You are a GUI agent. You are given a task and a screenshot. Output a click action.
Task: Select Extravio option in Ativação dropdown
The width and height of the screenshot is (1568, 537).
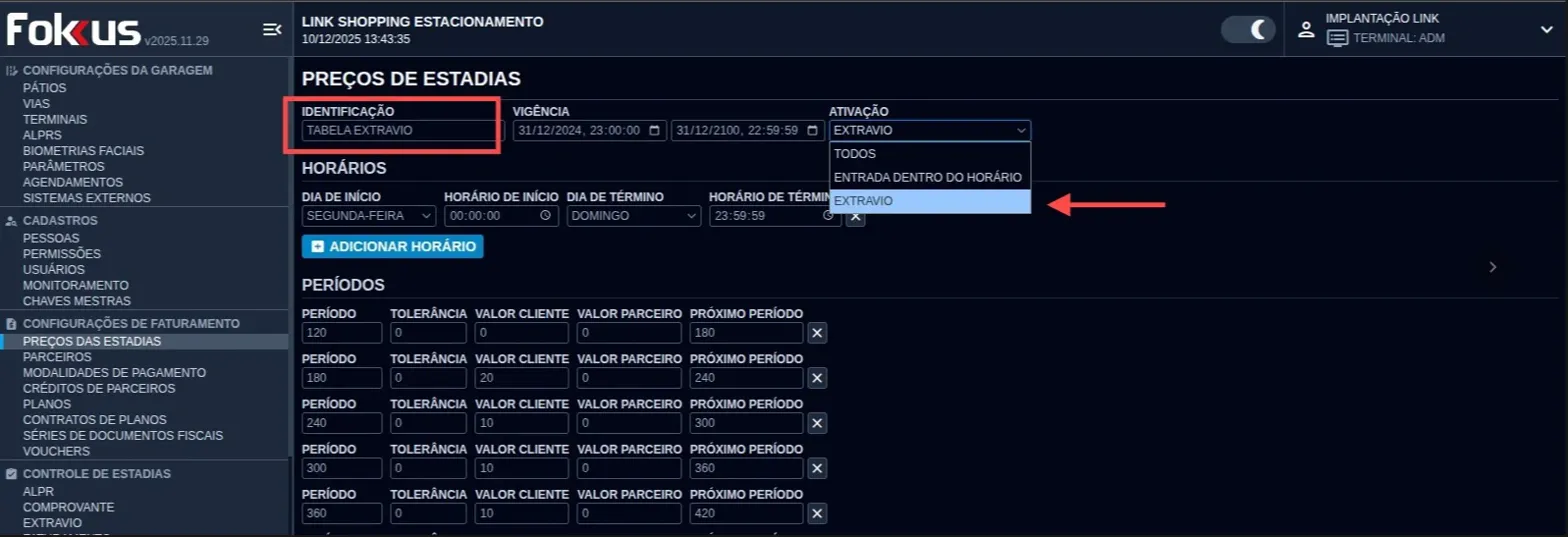pos(929,201)
